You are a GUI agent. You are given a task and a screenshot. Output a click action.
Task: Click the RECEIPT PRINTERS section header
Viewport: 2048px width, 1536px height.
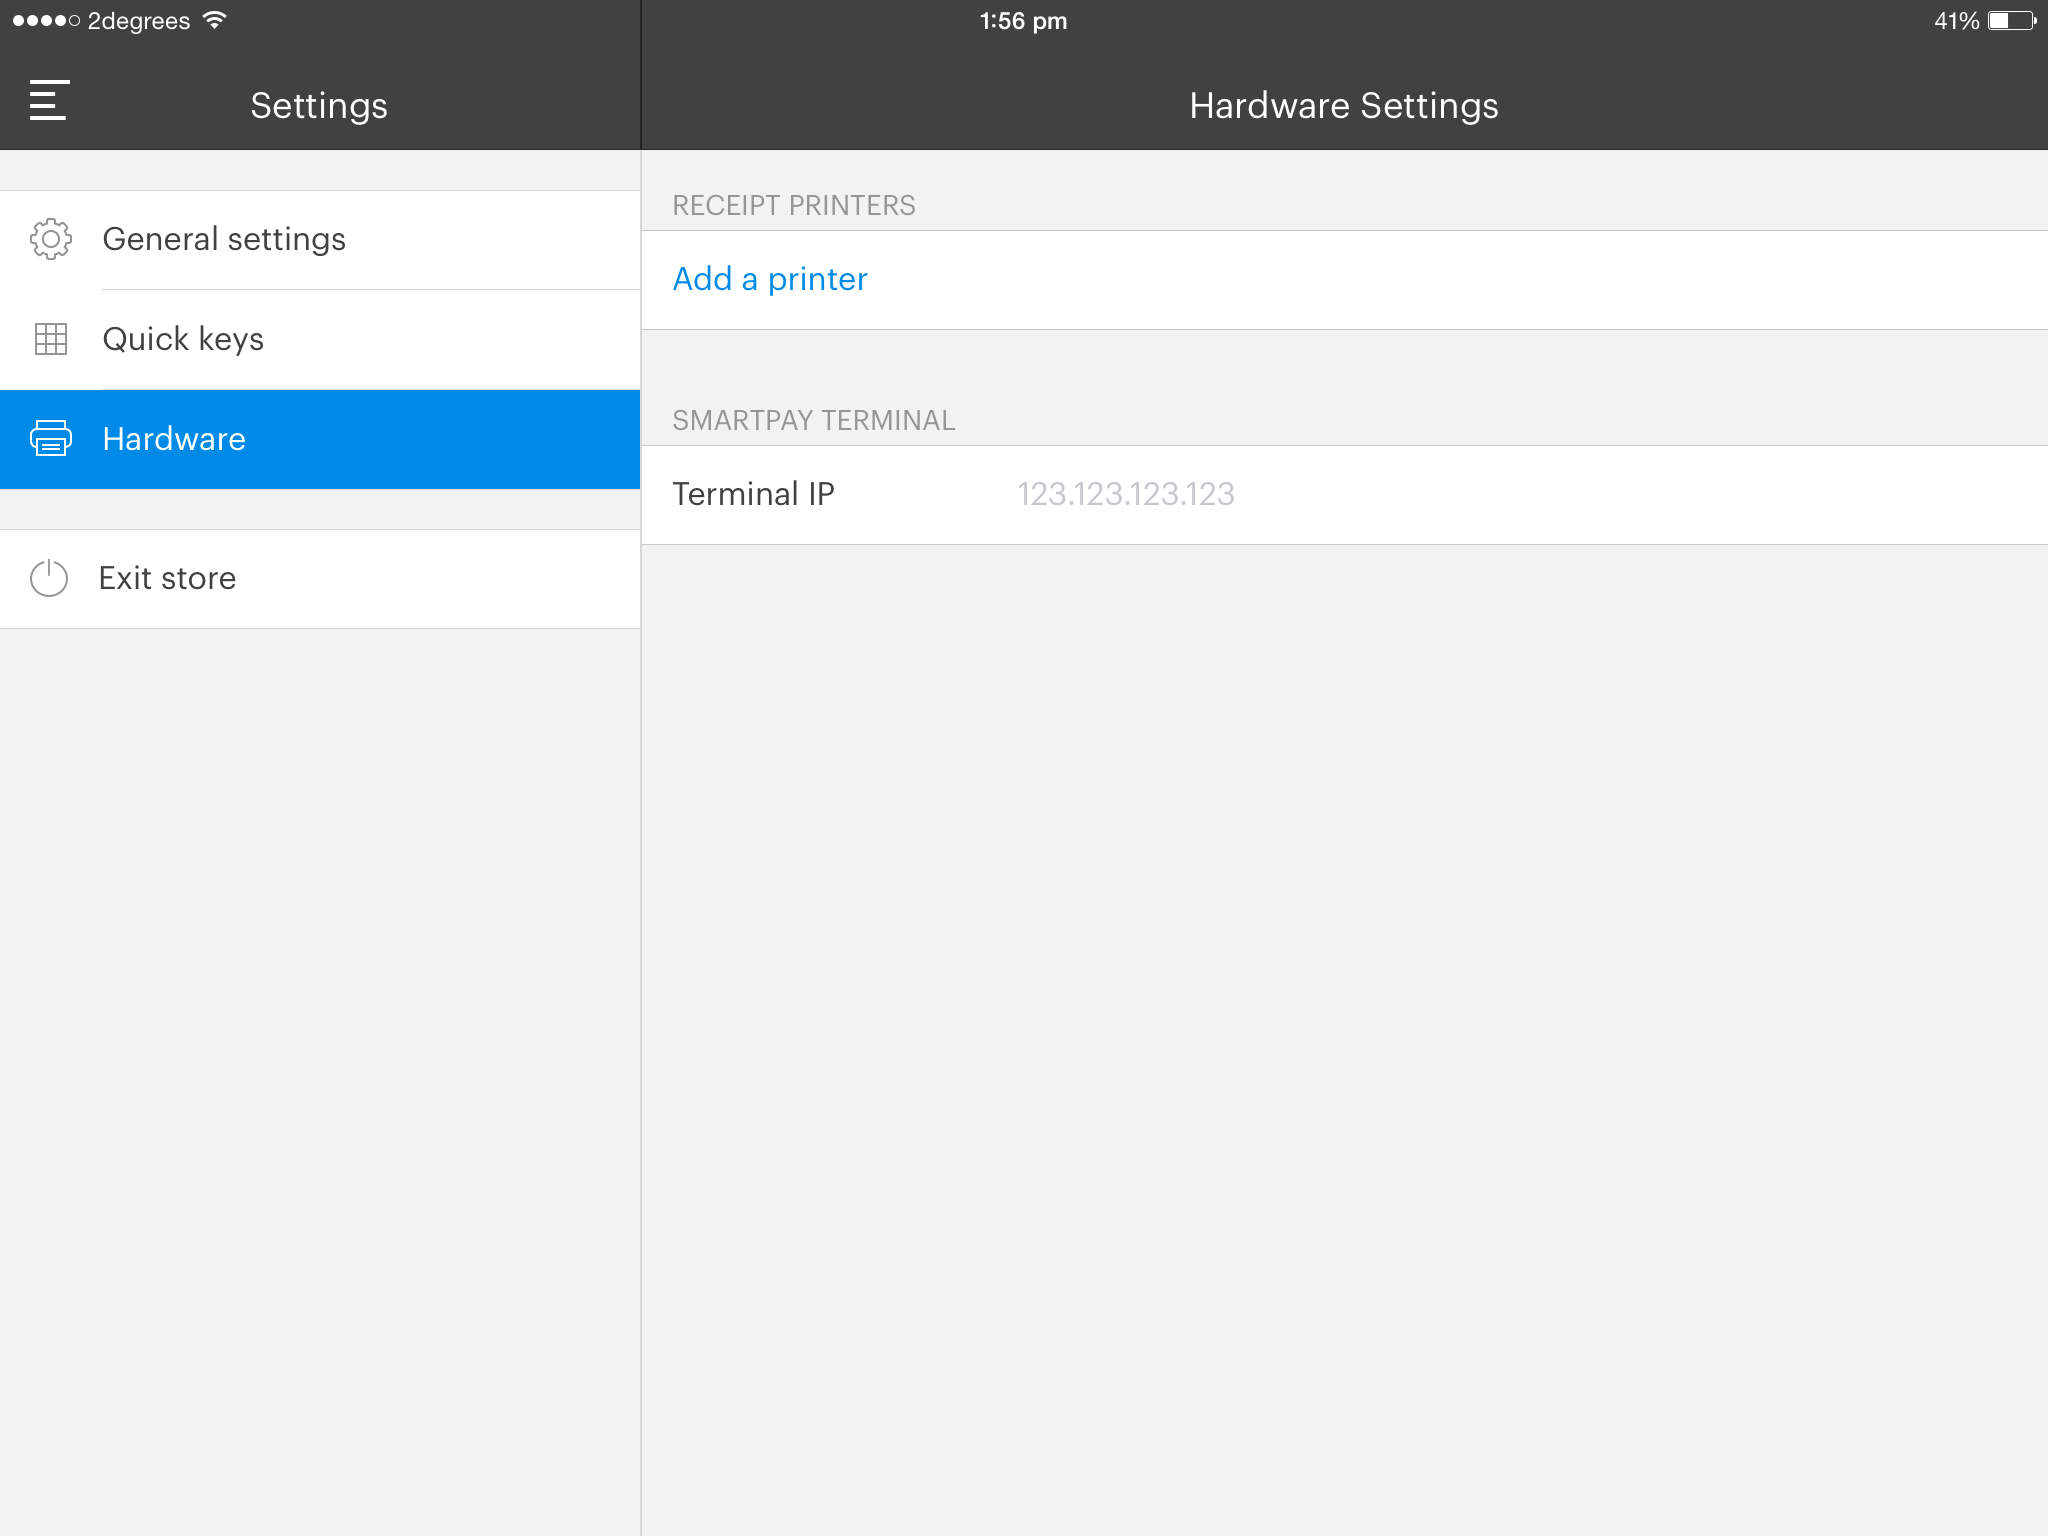click(x=793, y=205)
